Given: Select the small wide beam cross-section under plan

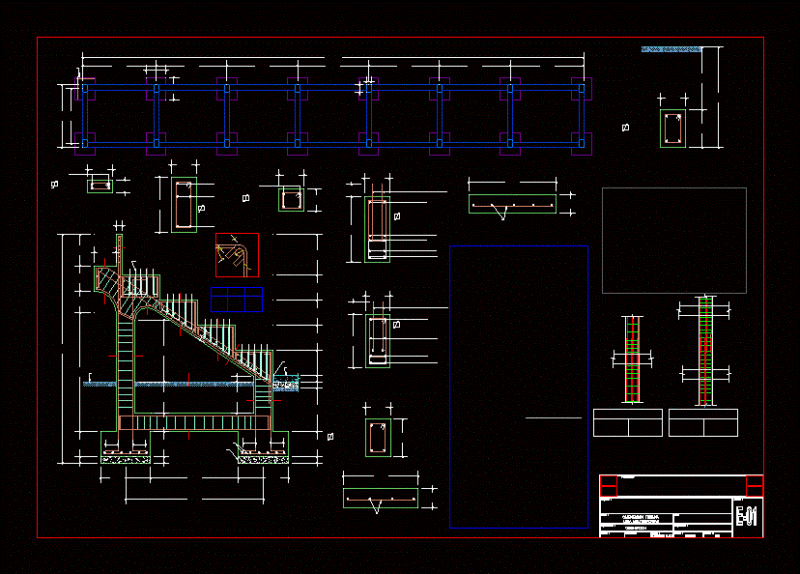Looking at the screenshot, I should tap(100, 186).
